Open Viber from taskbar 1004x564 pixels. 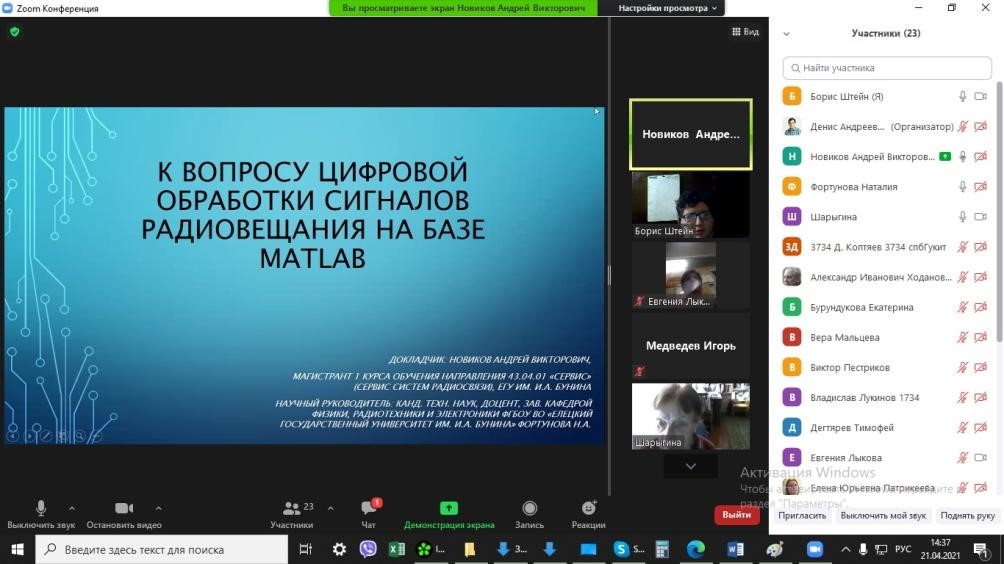pyautogui.click(x=368, y=549)
